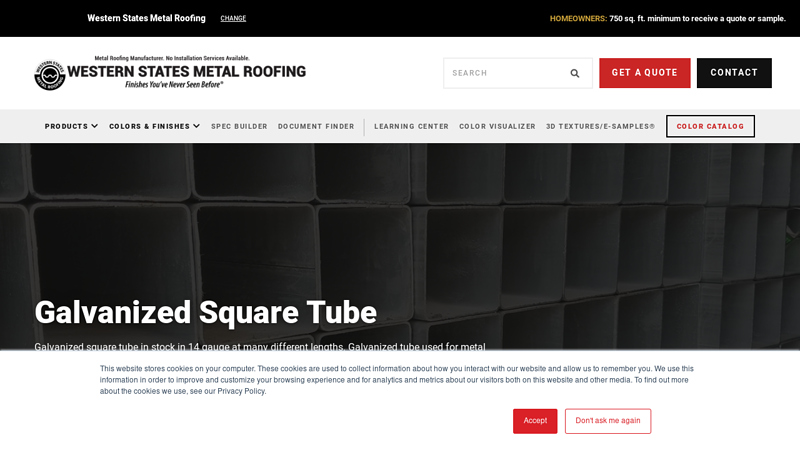Open the Color Visualizer
This screenshot has width=800, height=450.
[x=497, y=127]
